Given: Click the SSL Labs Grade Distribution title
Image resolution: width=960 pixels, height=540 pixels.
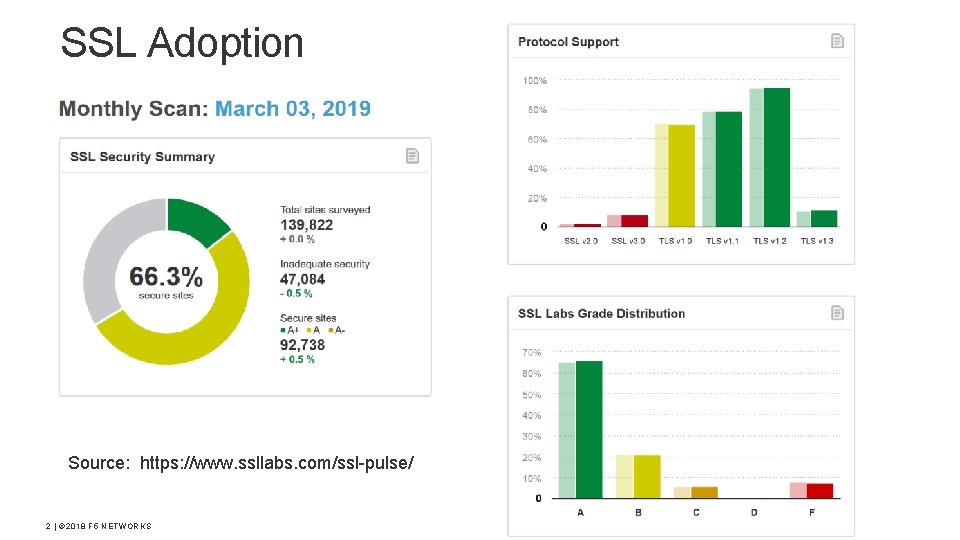Looking at the screenshot, I should tap(601, 313).
